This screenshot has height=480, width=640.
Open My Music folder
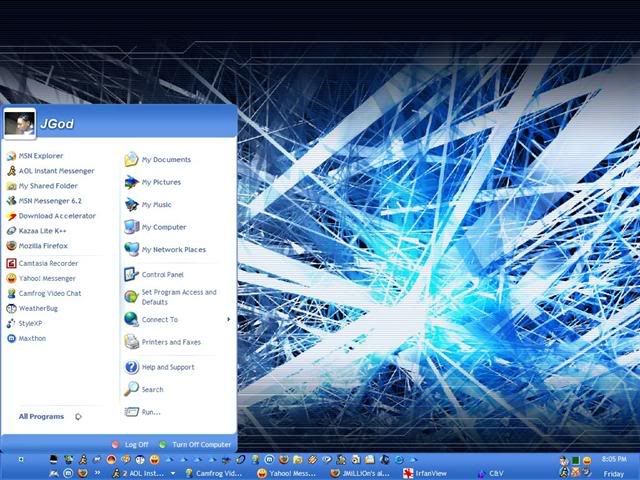coord(148,204)
